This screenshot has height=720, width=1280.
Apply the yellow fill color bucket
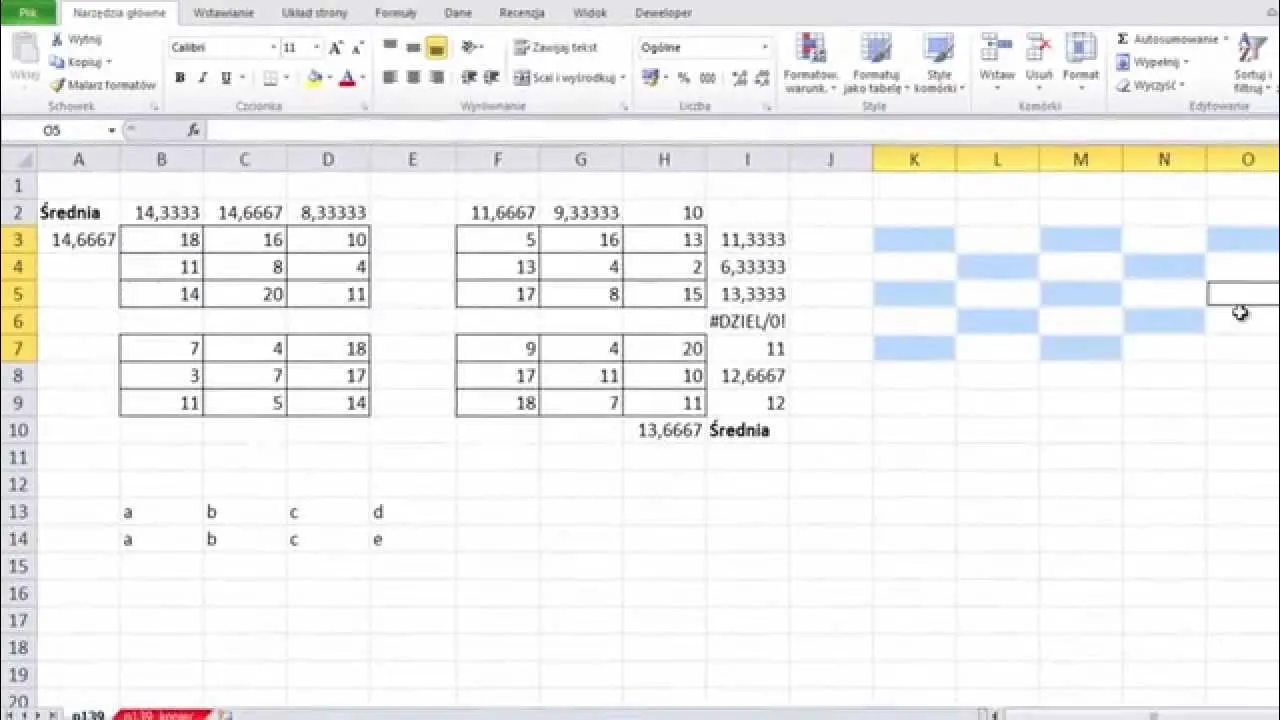[x=315, y=78]
